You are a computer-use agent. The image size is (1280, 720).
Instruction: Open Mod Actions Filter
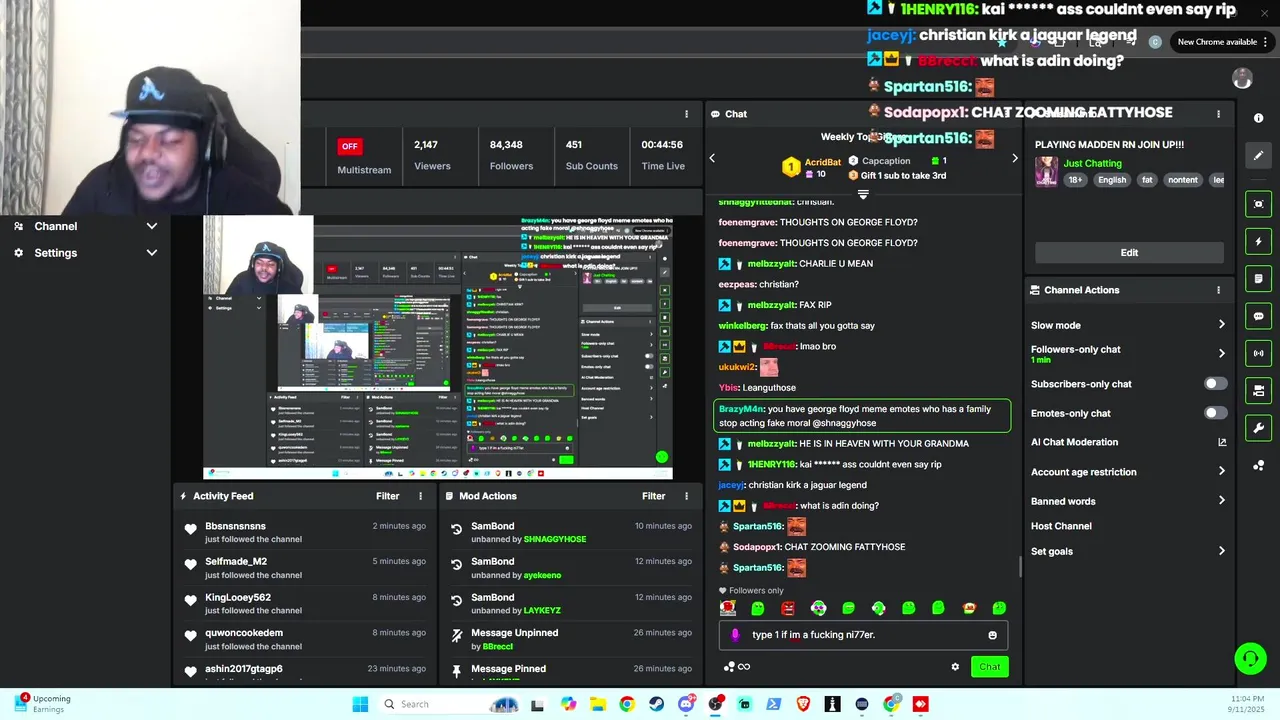(x=653, y=496)
